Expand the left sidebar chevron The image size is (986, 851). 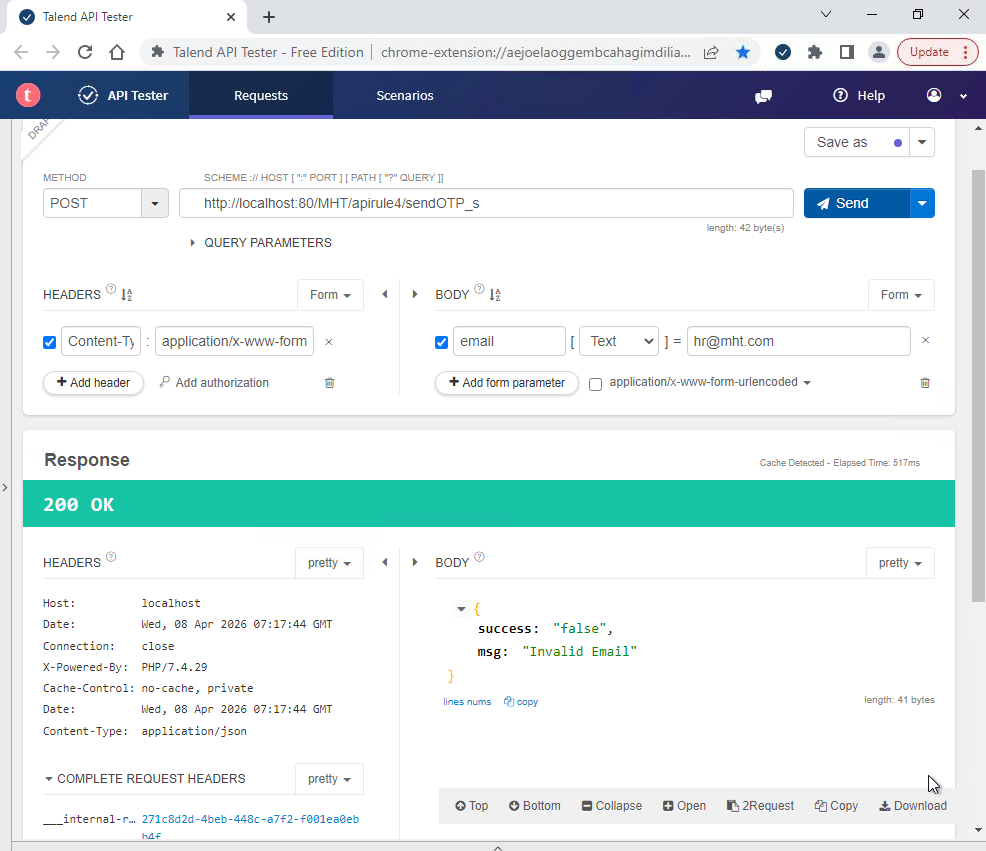pos(5,487)
